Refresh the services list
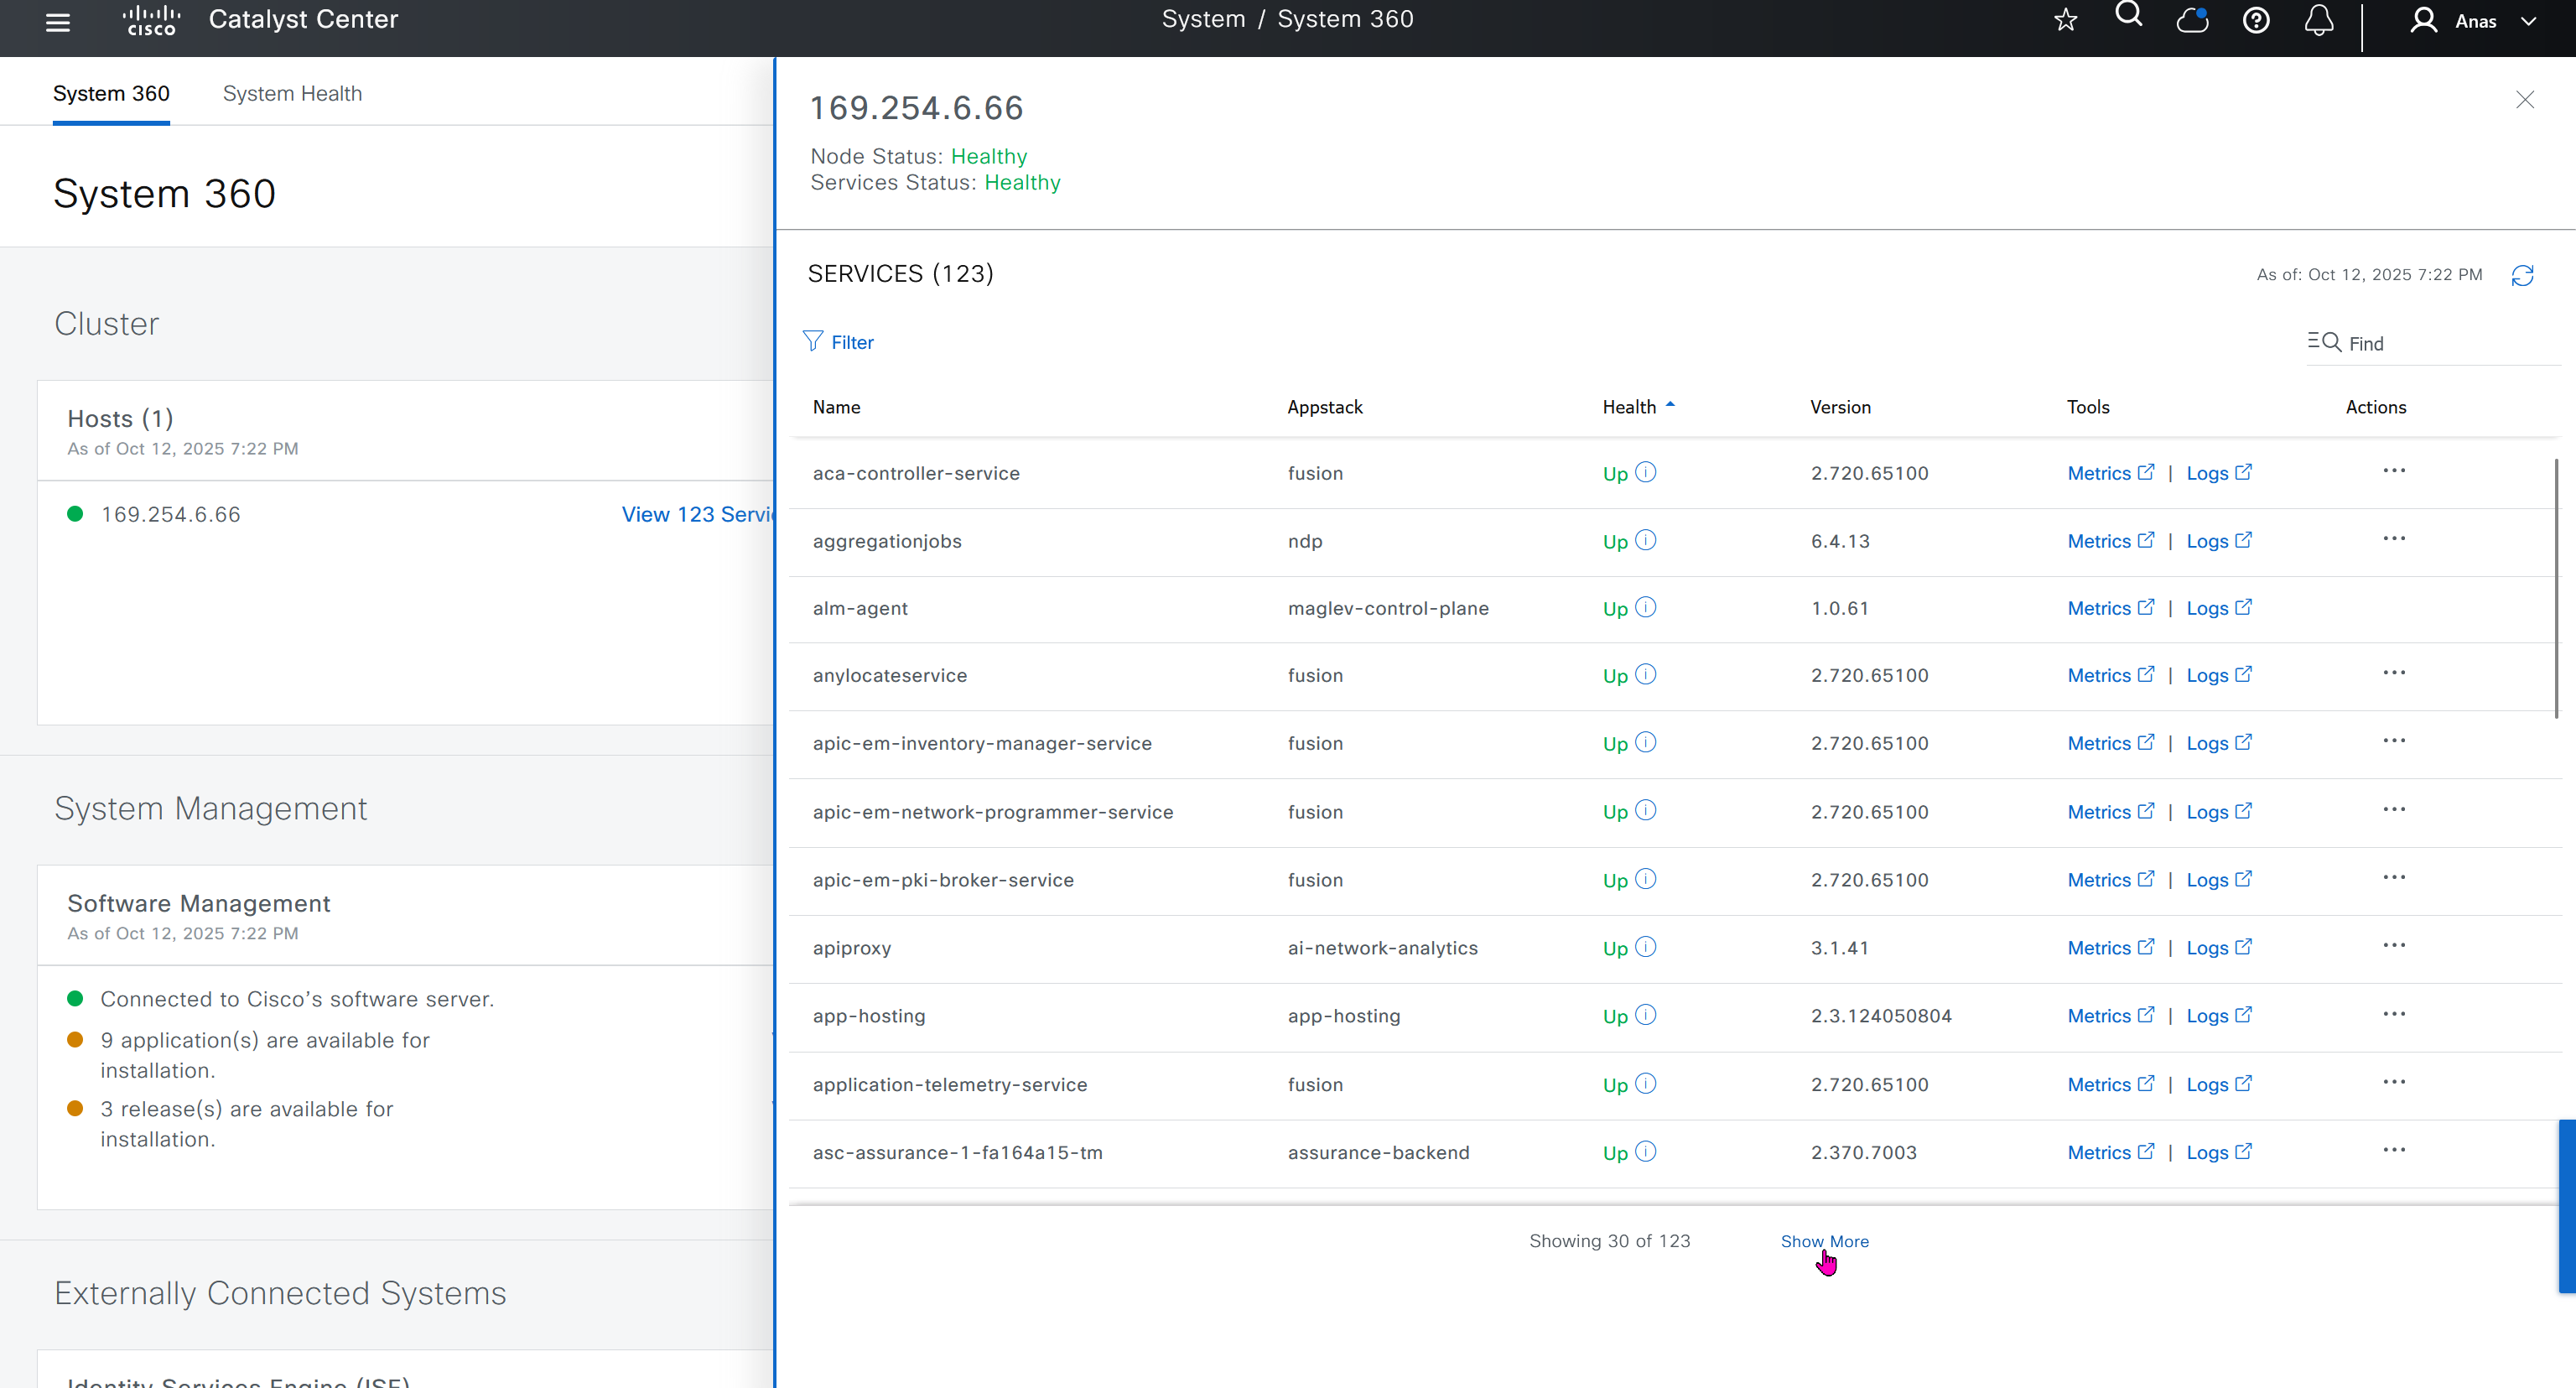2576x1388 pixels. pos(2522,275)
